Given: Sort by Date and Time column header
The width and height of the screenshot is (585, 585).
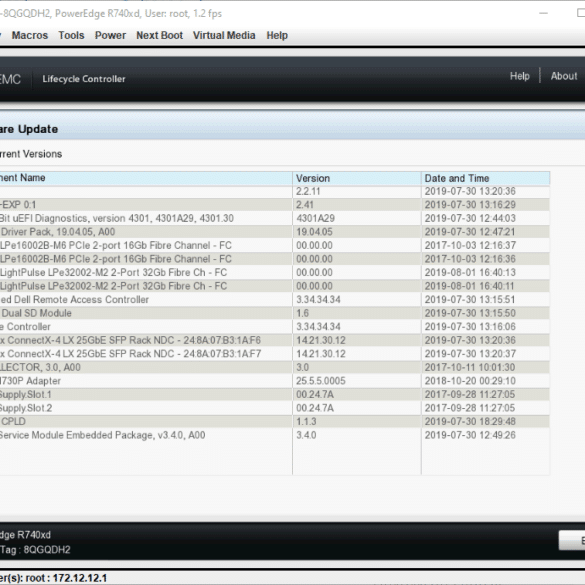Looking at the screenshot, I should click(485, 178).
